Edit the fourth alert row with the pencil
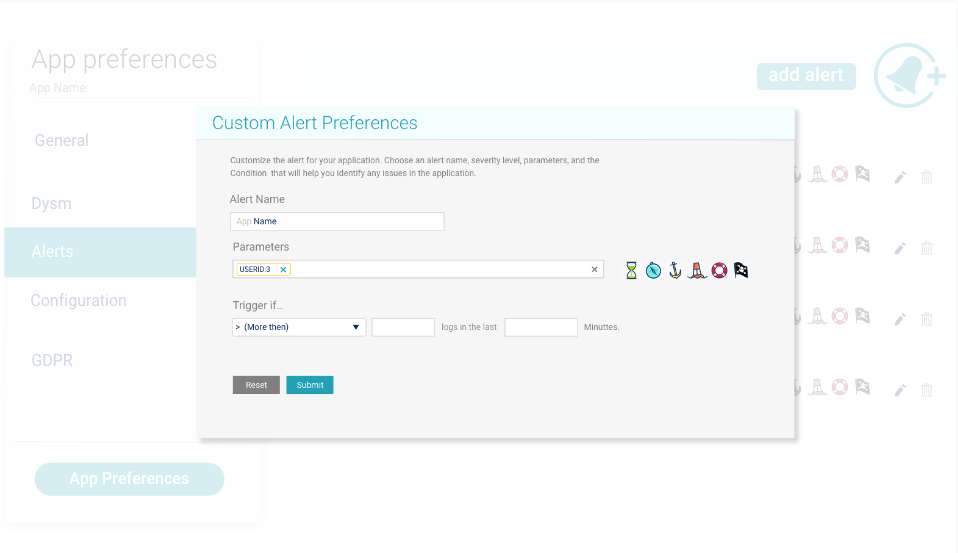Screen dimensions: 958x553 [900, 390]
